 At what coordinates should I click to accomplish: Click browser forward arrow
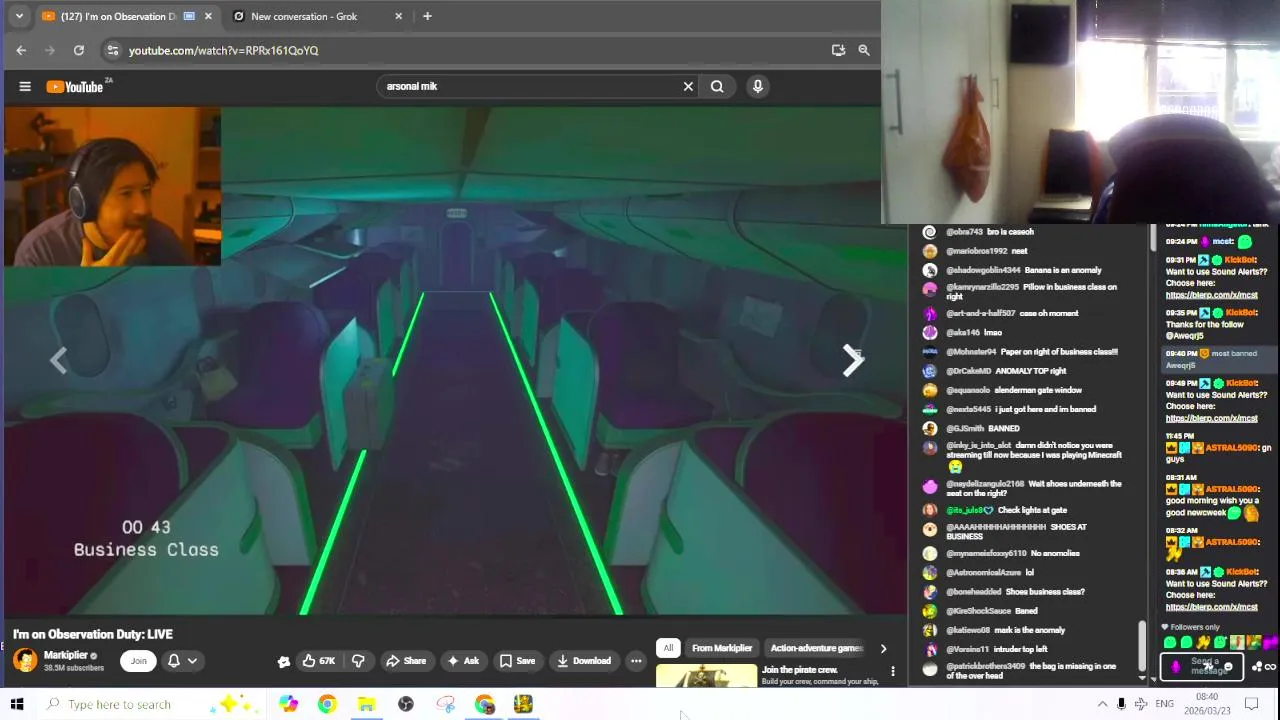coord(50,50)
